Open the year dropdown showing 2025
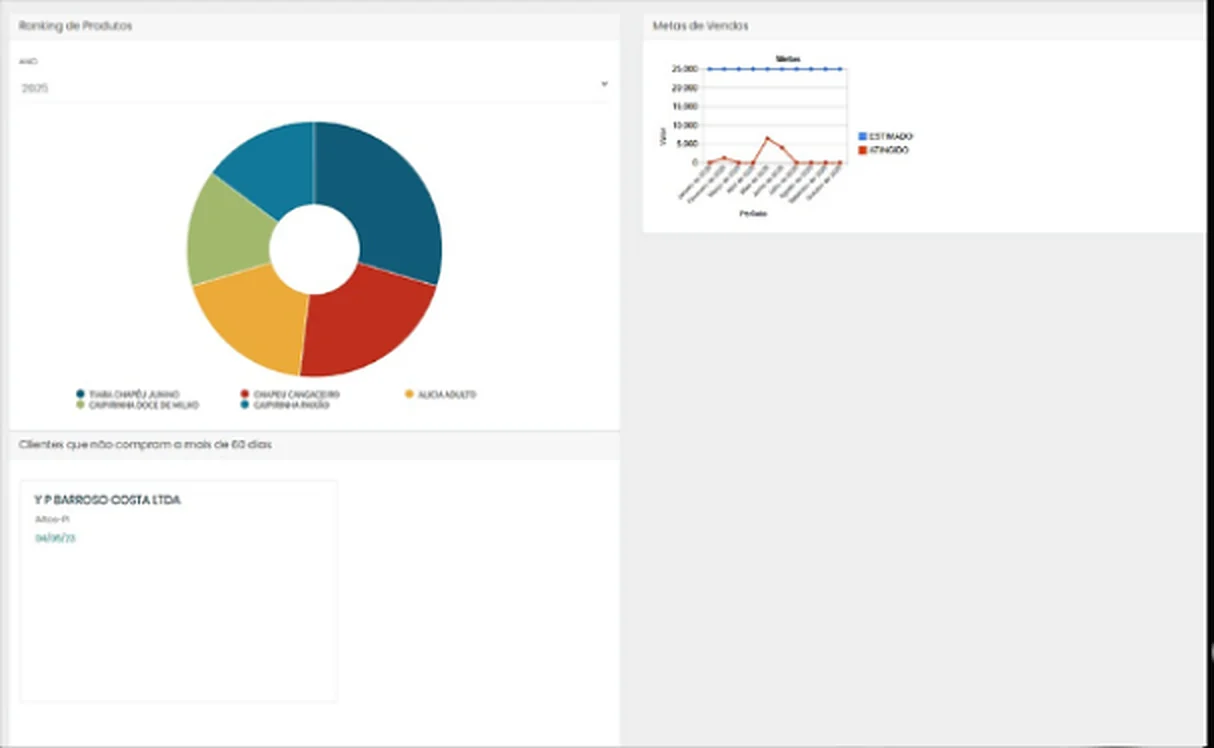Screen dimensions: 1214x748 314,87
